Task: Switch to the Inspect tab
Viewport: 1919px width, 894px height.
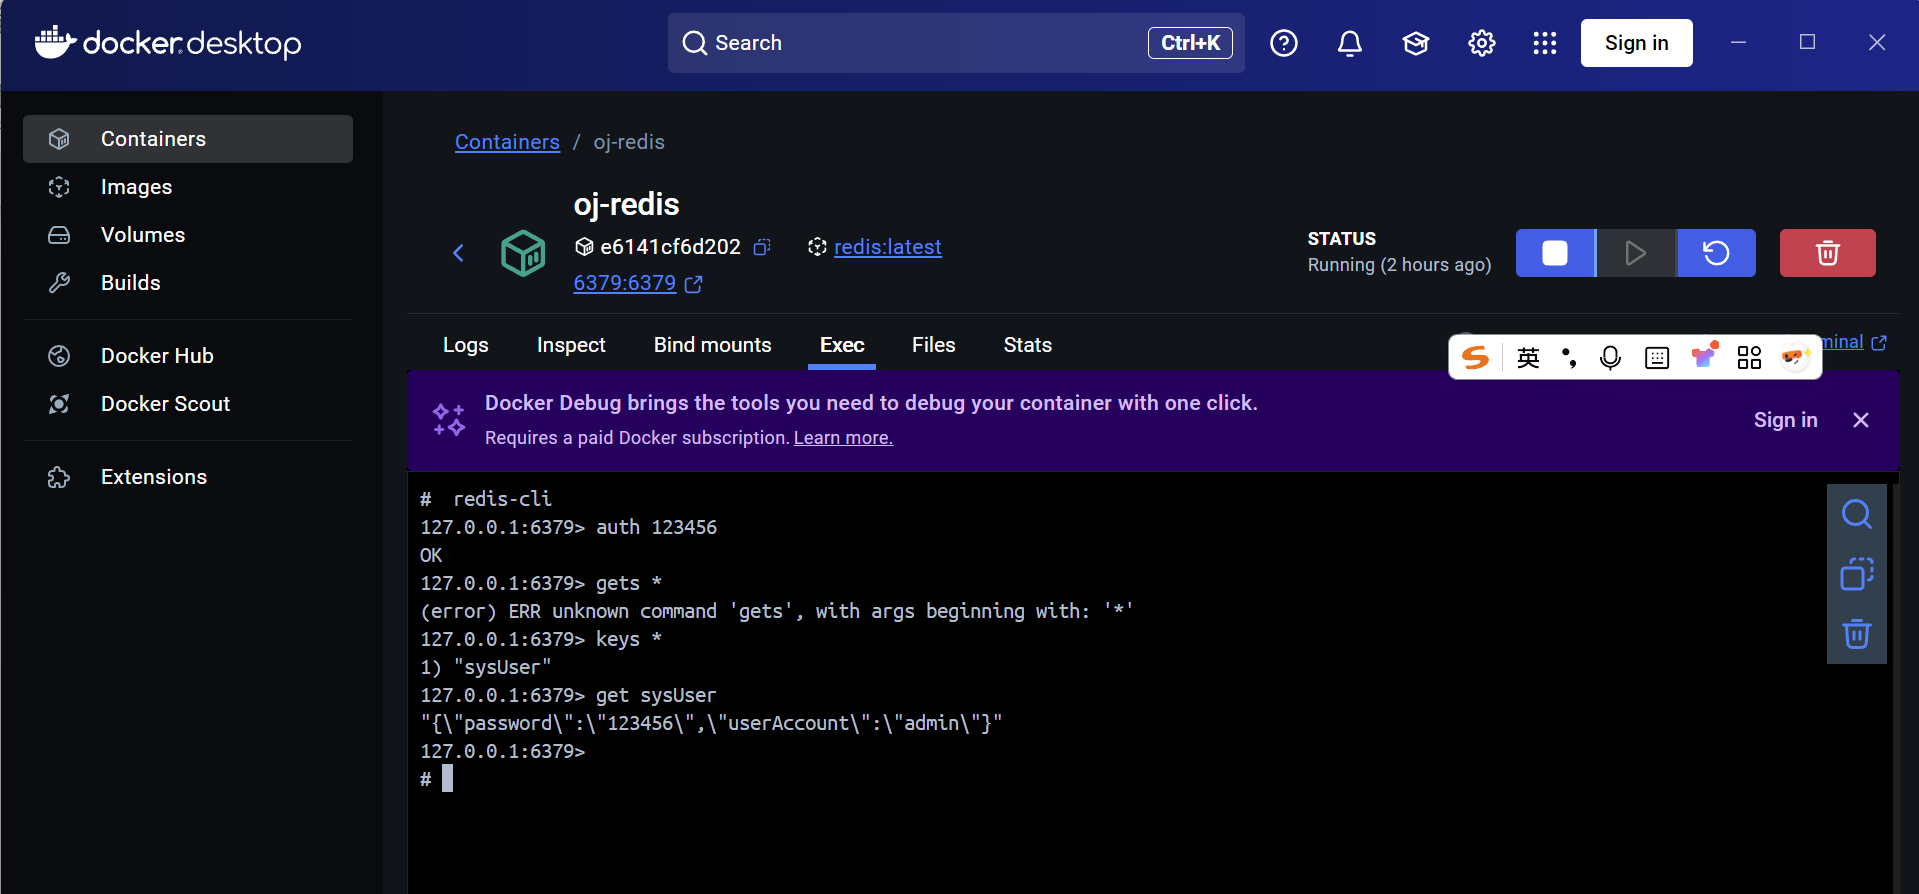Action: 571,345
